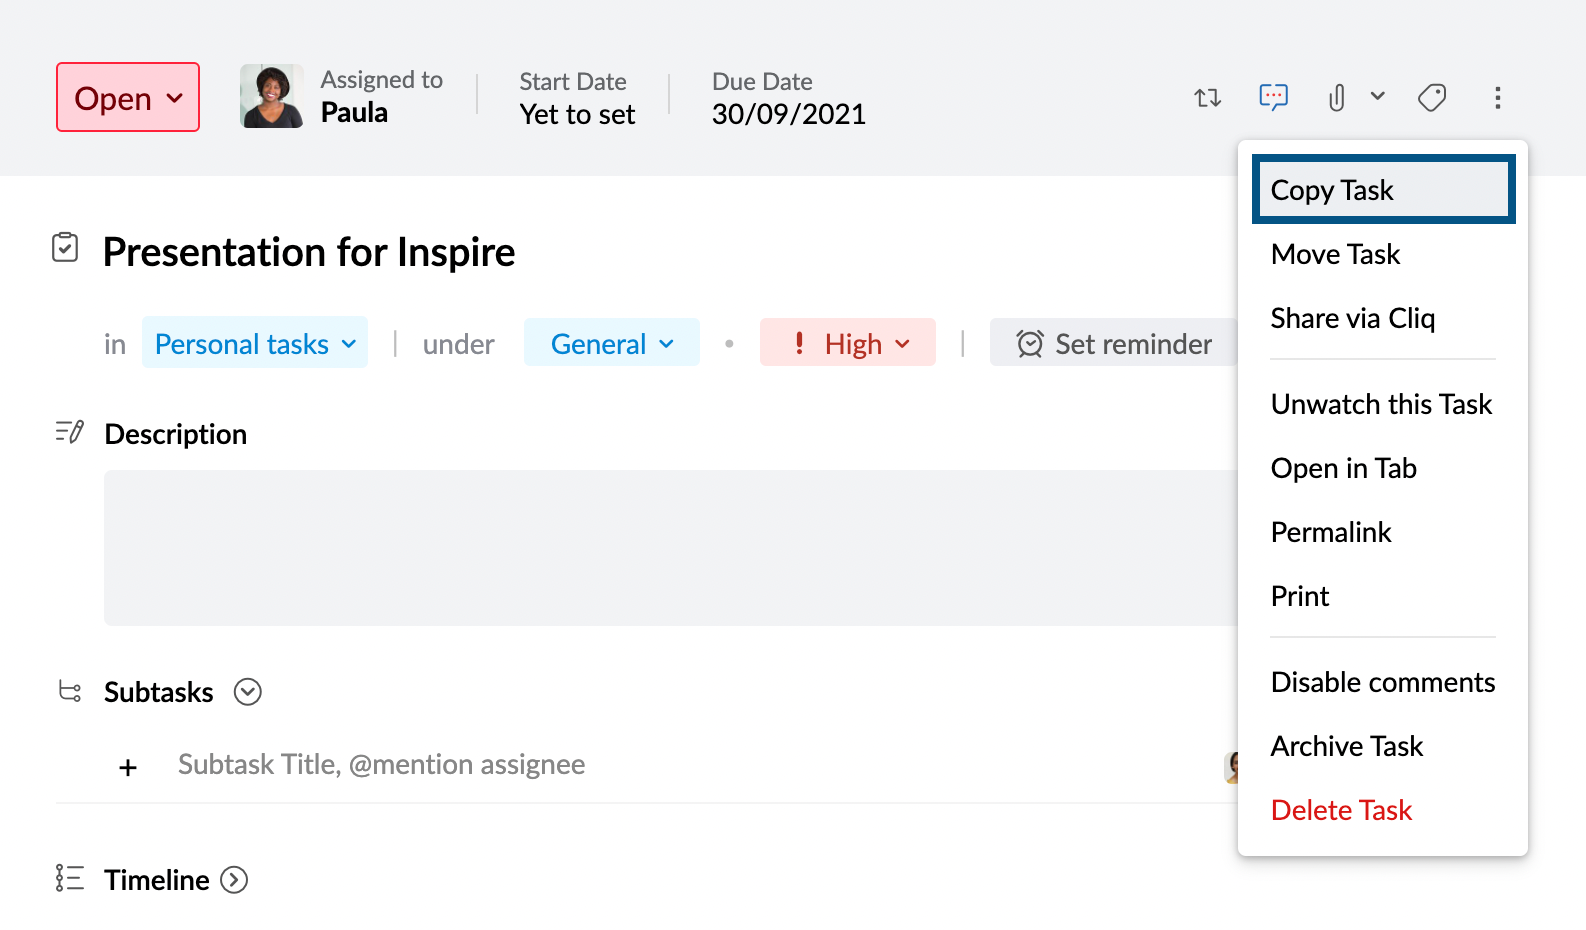Select Delete Task in the menu
Image resolution: width=1586 pixels, height=930 pixels.
pos(1341,810)
